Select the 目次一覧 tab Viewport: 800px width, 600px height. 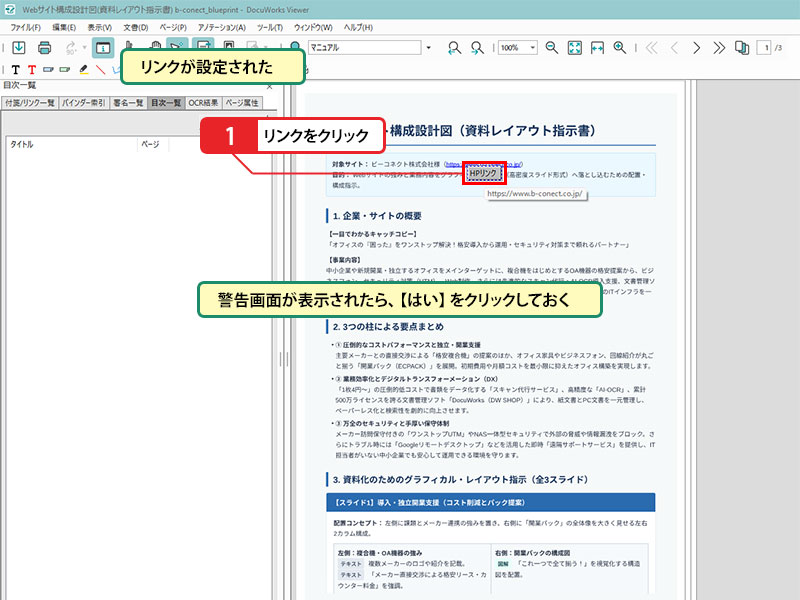[x=166, y=103]
